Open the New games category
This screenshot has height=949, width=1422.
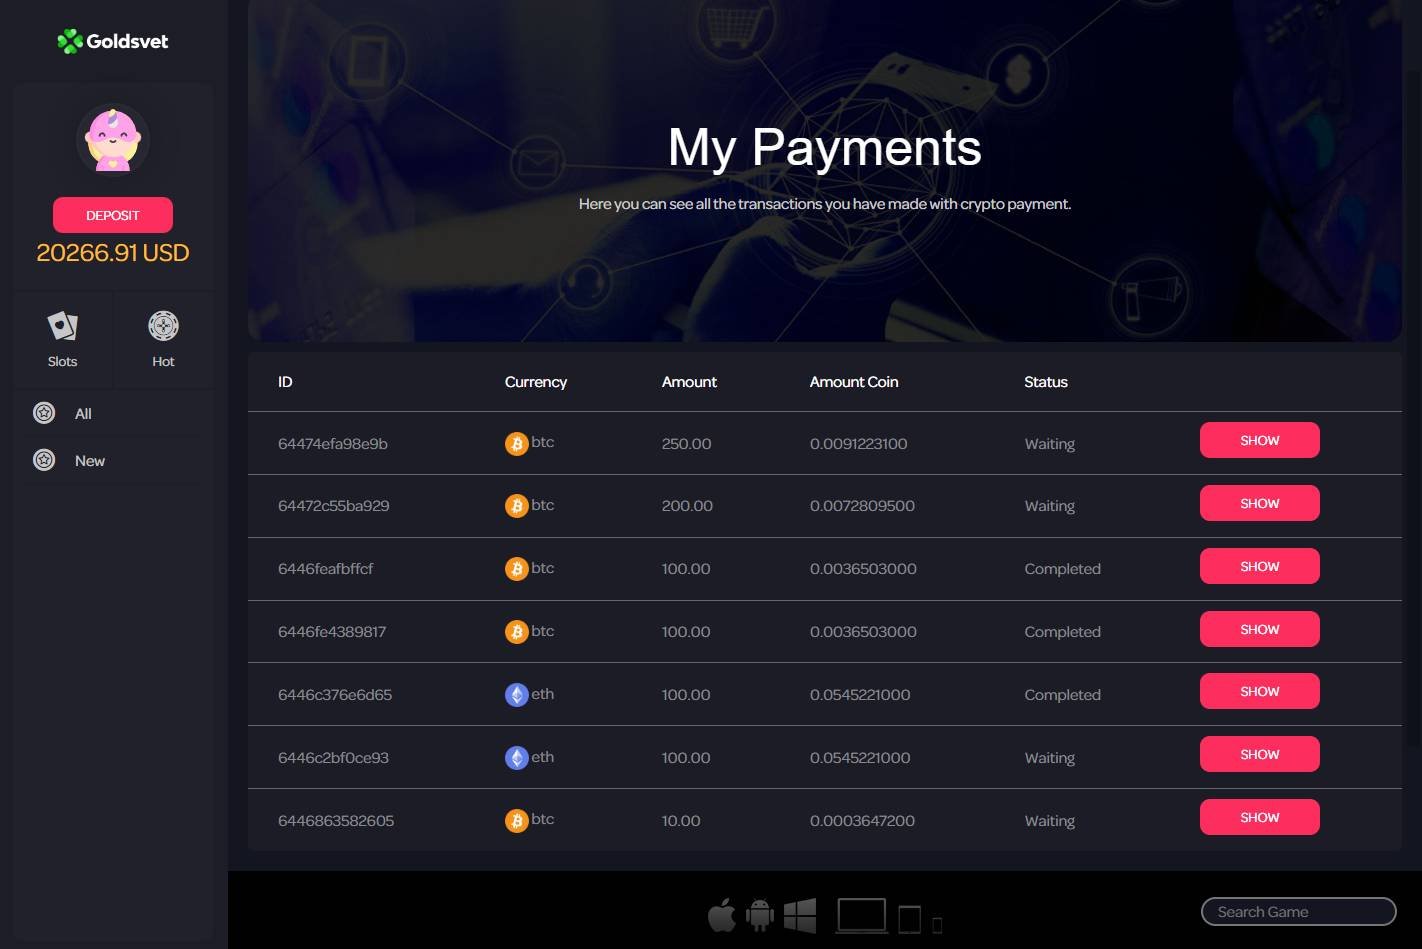tap(89, 461)
